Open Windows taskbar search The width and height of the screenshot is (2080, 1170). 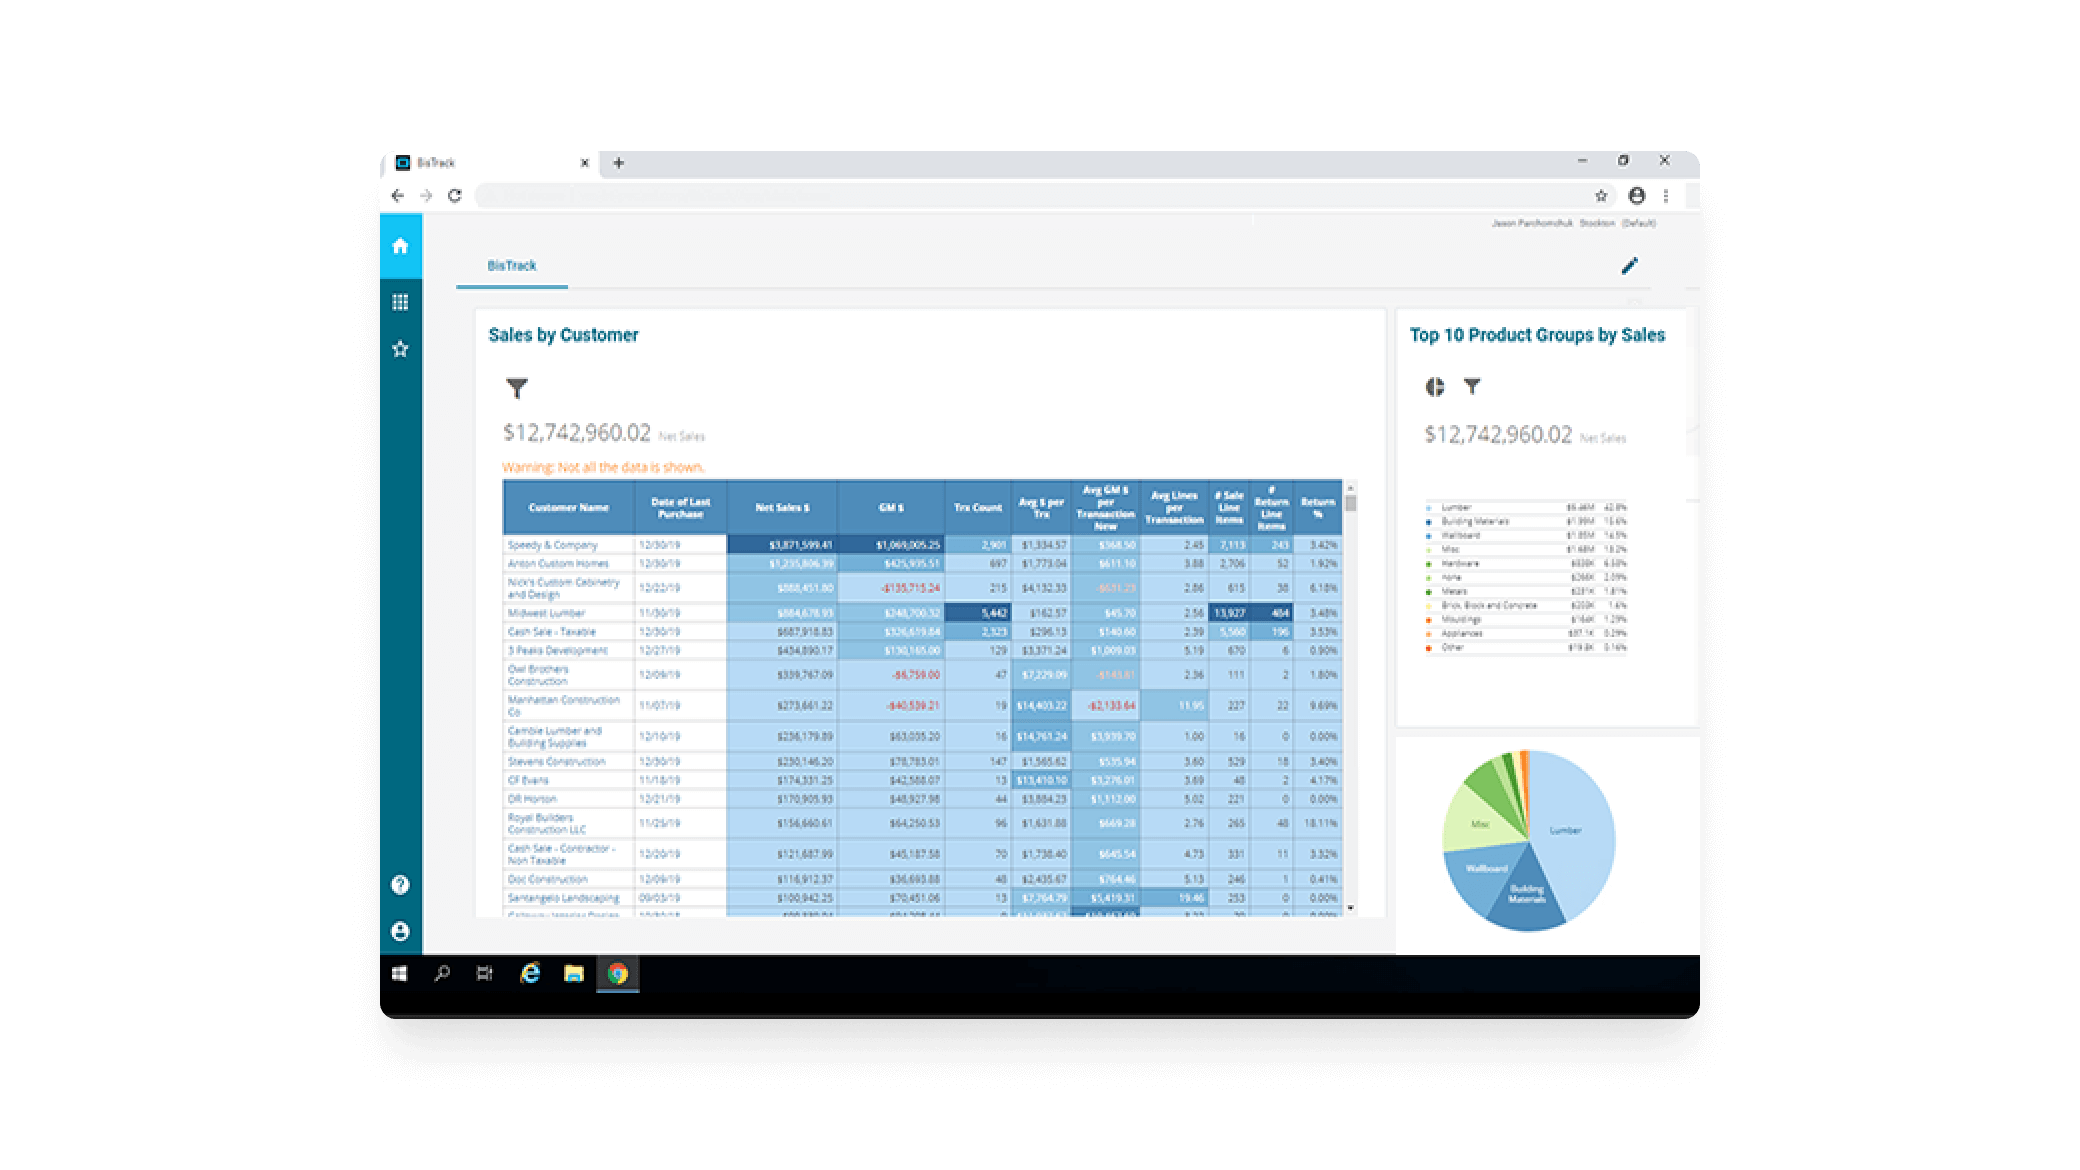coord(442,974)
